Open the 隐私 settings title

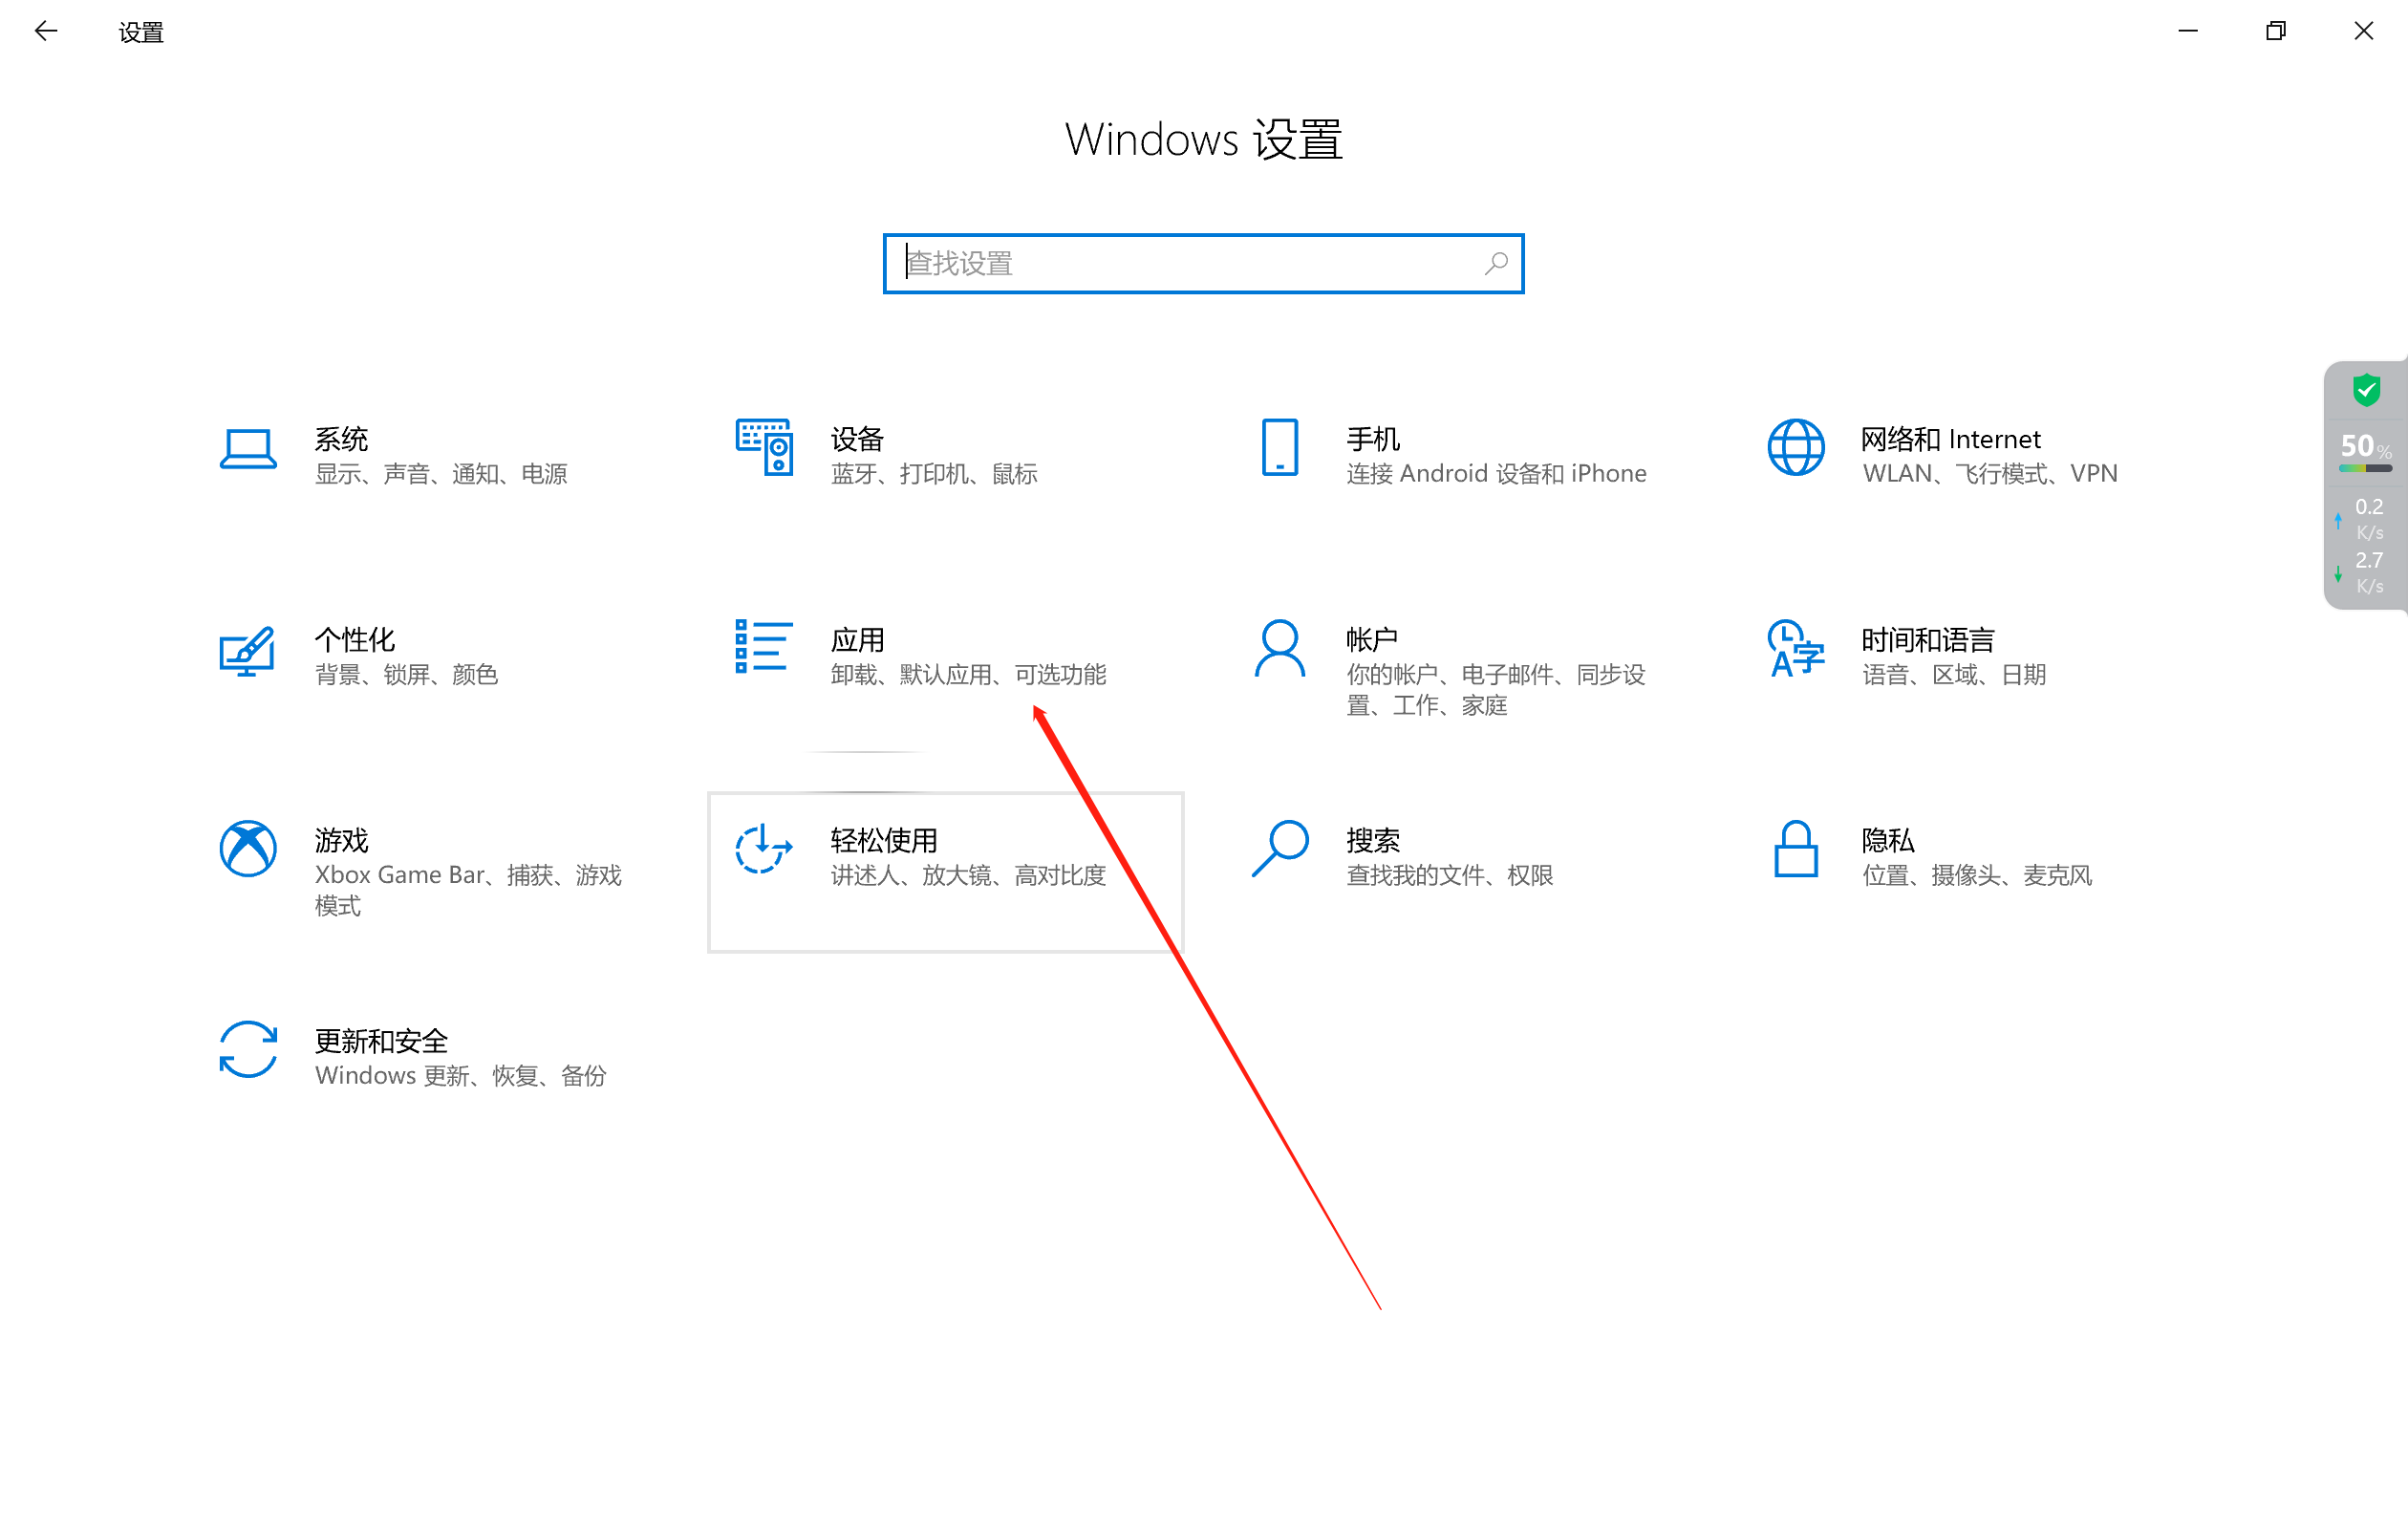pos(1888,840)
